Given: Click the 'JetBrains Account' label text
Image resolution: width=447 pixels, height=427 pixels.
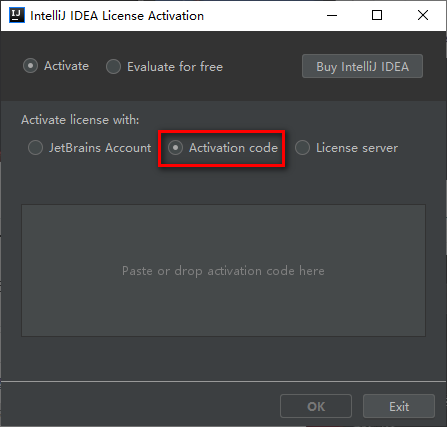Looking at the screenshot, I should [x=100, y=148].
